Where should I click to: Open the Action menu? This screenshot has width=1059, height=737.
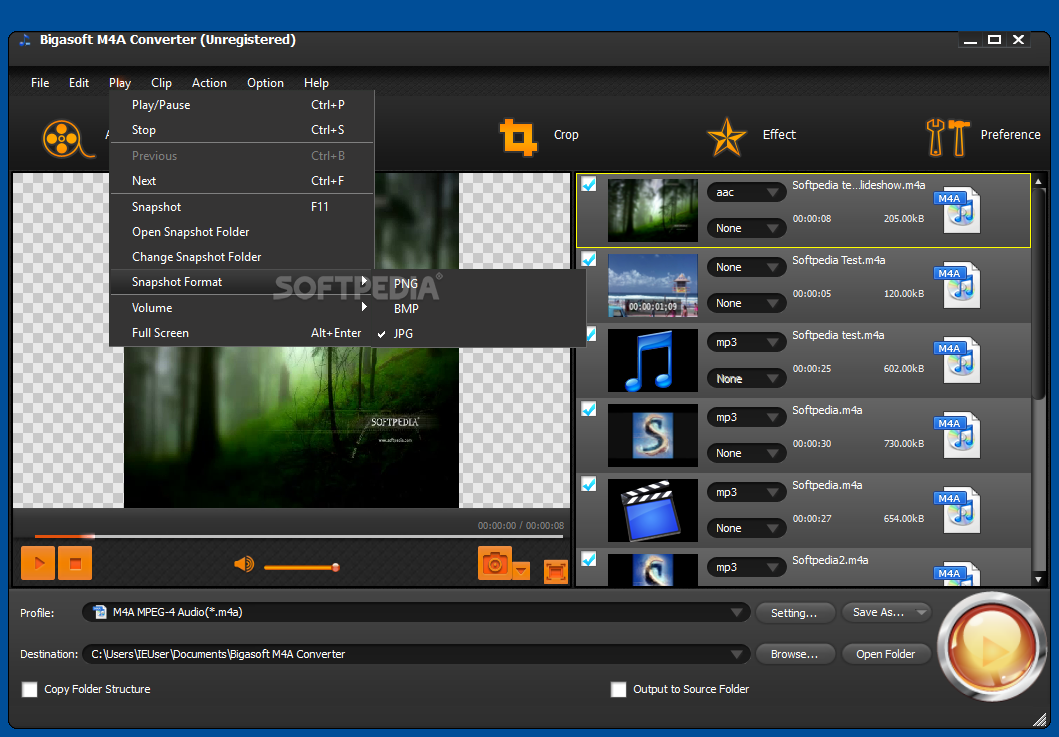click(209, 83)
